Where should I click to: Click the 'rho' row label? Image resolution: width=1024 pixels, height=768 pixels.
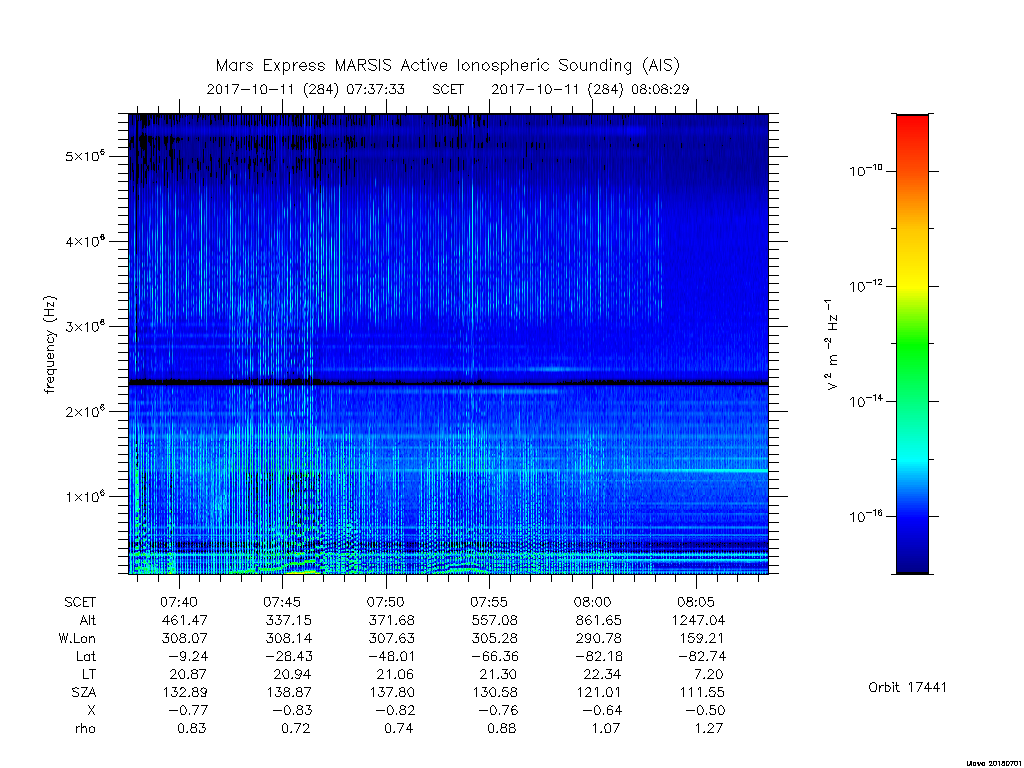85,728
